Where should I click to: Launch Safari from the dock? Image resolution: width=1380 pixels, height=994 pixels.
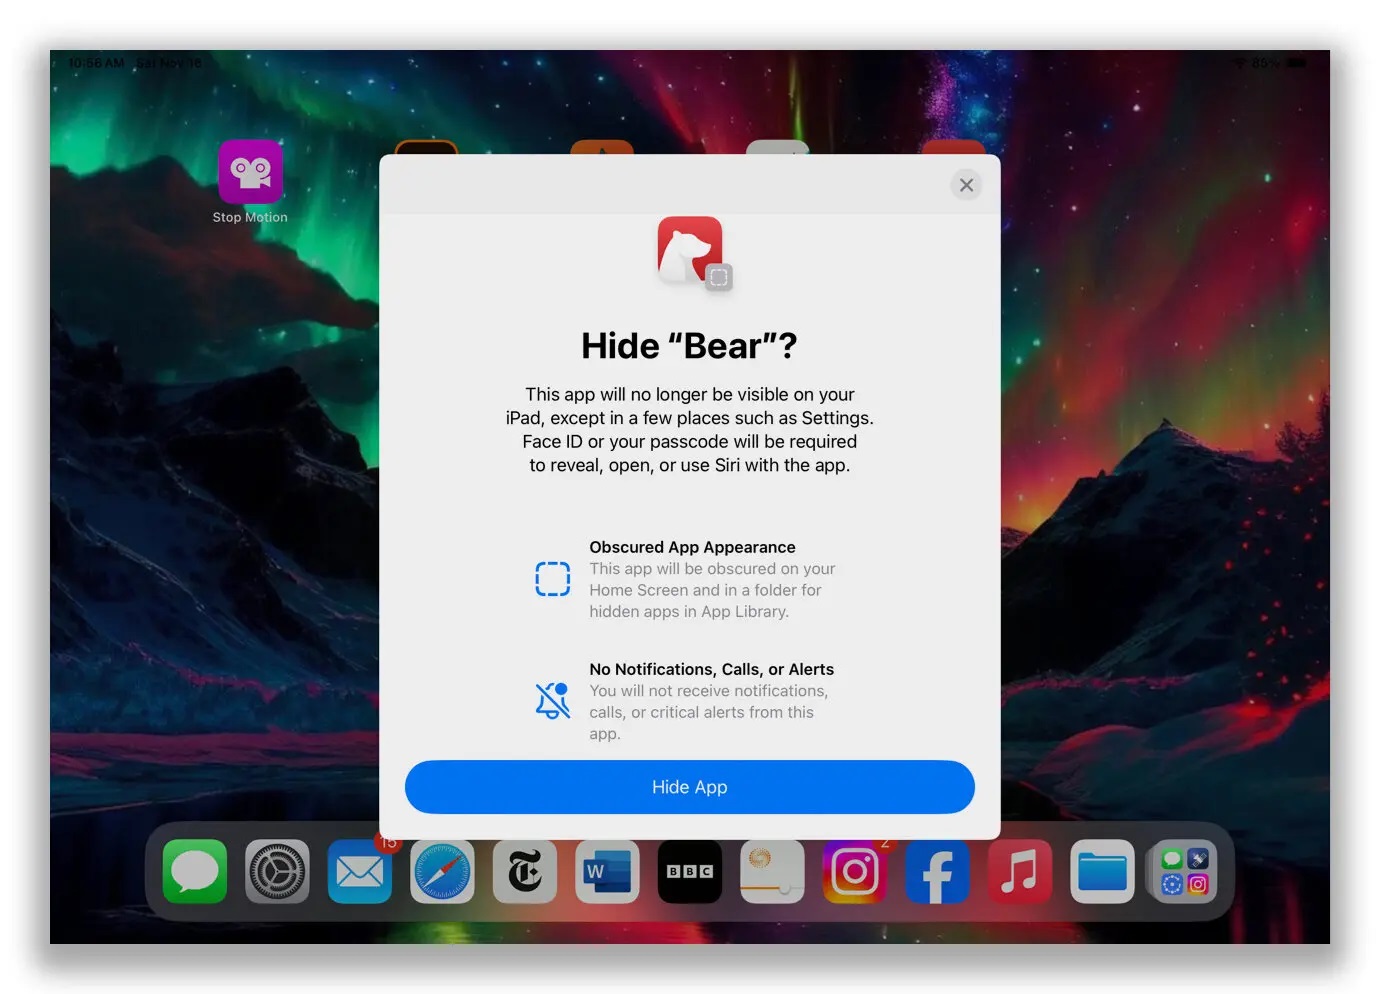pos(442,871)
